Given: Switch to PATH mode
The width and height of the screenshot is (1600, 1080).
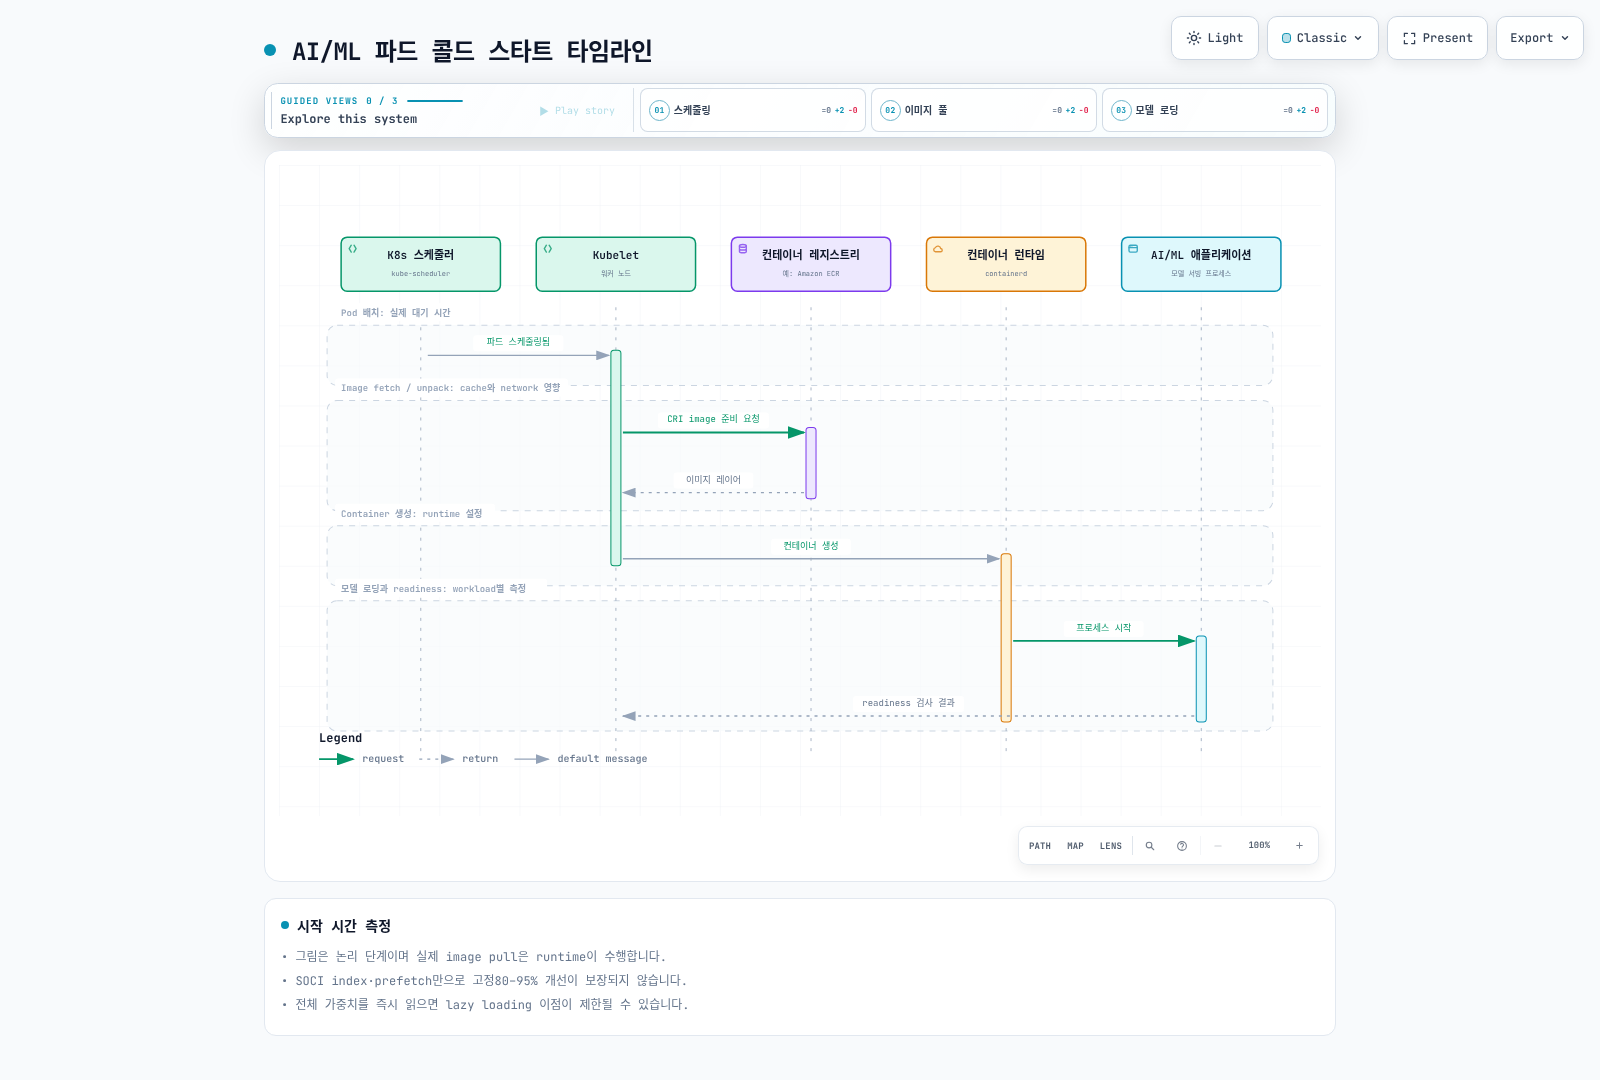Looking at the screenshot, I should 1040,846.
